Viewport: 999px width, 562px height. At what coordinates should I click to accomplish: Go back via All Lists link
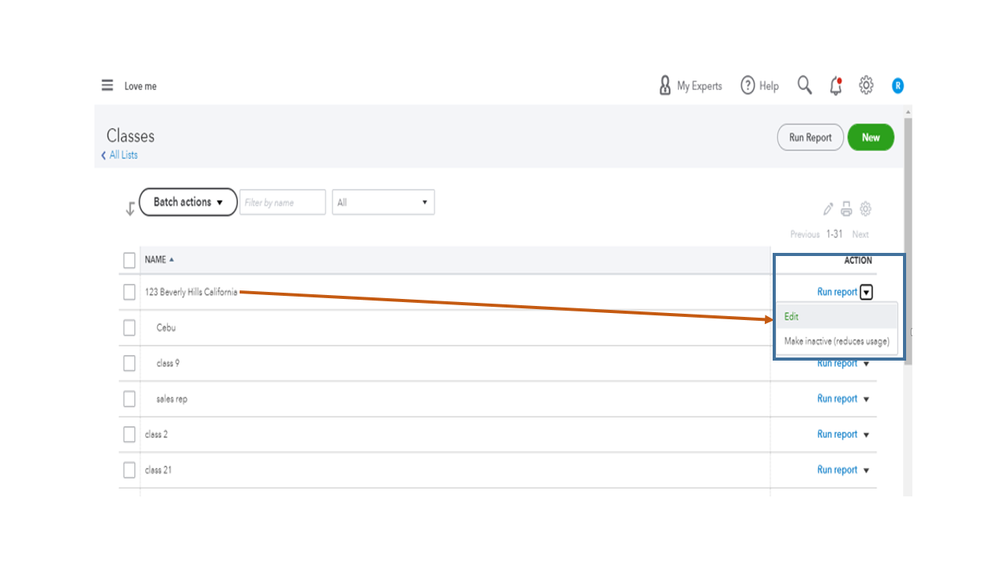click(123, 155)
